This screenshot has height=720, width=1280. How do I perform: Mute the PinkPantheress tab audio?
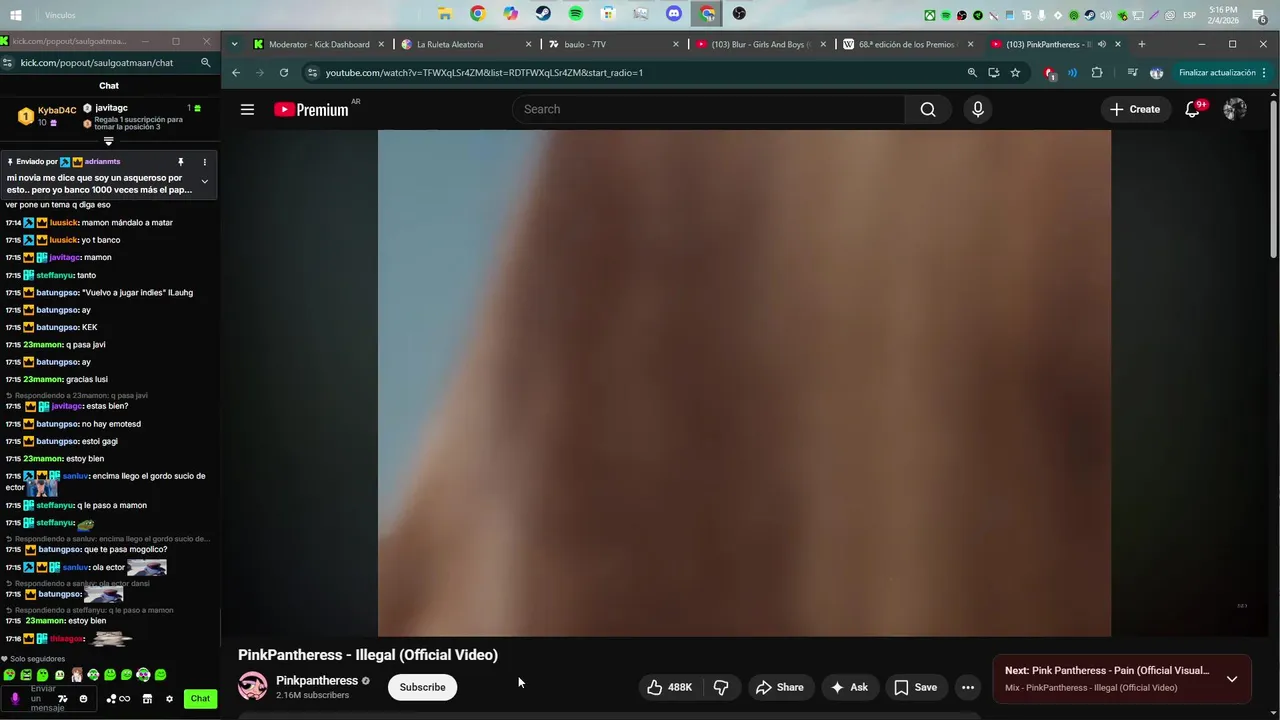click(1102, 44)
